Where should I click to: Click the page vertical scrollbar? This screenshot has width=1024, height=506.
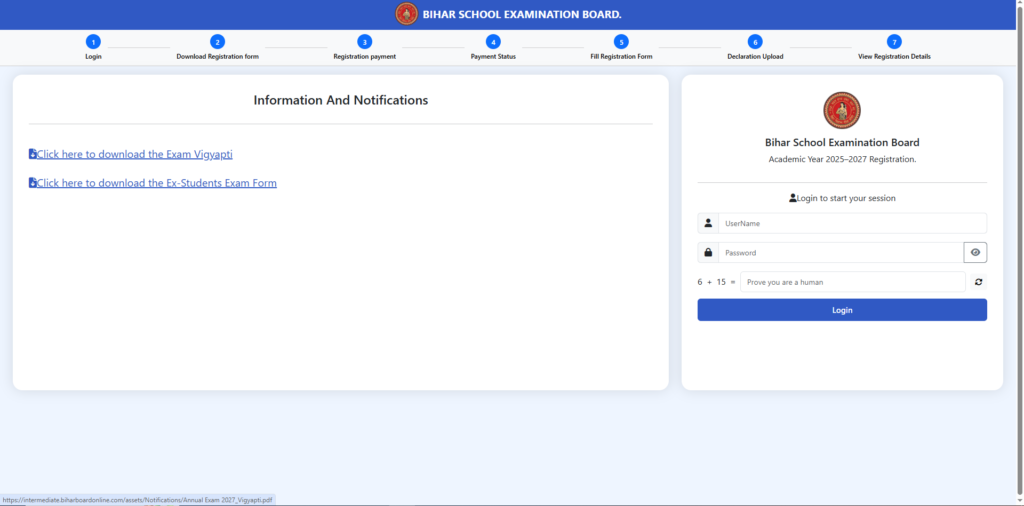pyautogui.click(x=1020, y=253)
